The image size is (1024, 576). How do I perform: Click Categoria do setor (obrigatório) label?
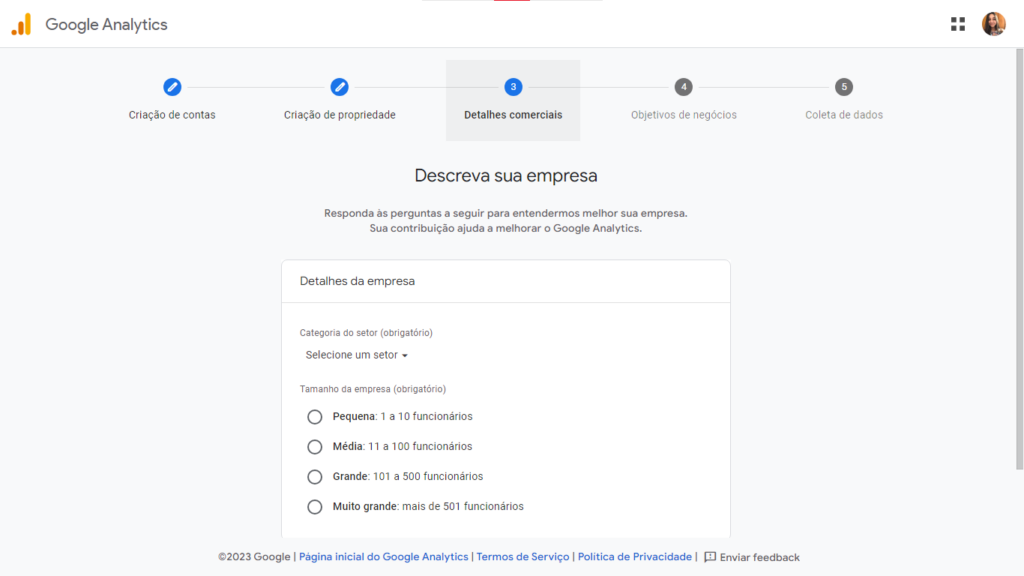coord(366,332)
